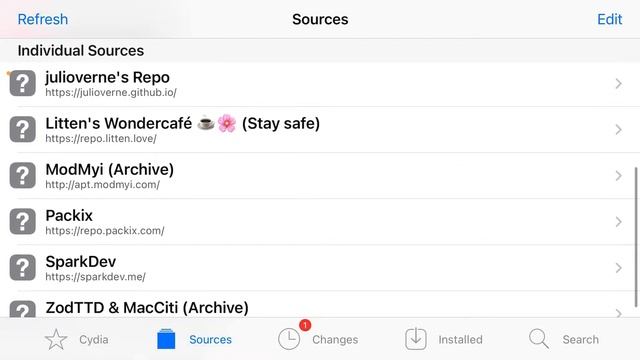Image resolution: width=640 pixels, height=360 pixels.
Task: Tap the blue Sources box icon
Action: pyautogui.click(x=166, y=339)
